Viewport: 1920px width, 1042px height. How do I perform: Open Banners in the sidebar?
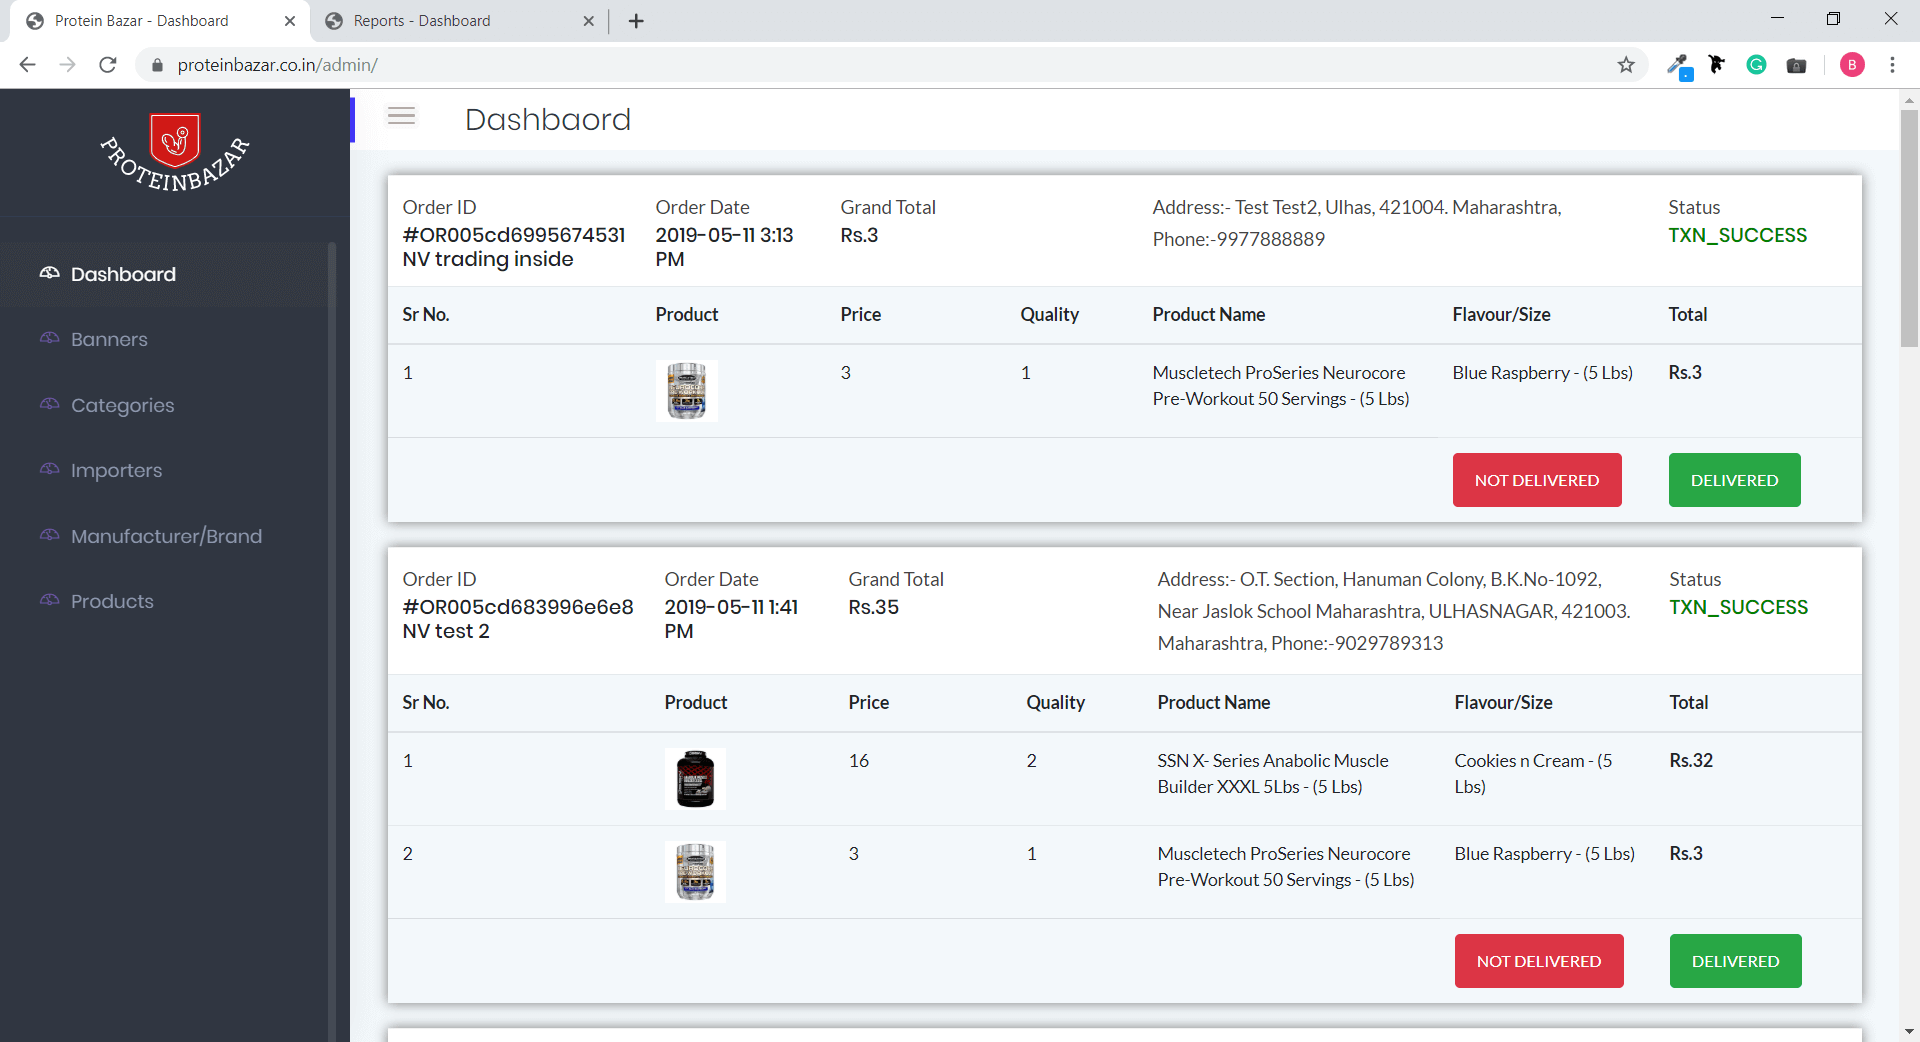coord(109,339)
